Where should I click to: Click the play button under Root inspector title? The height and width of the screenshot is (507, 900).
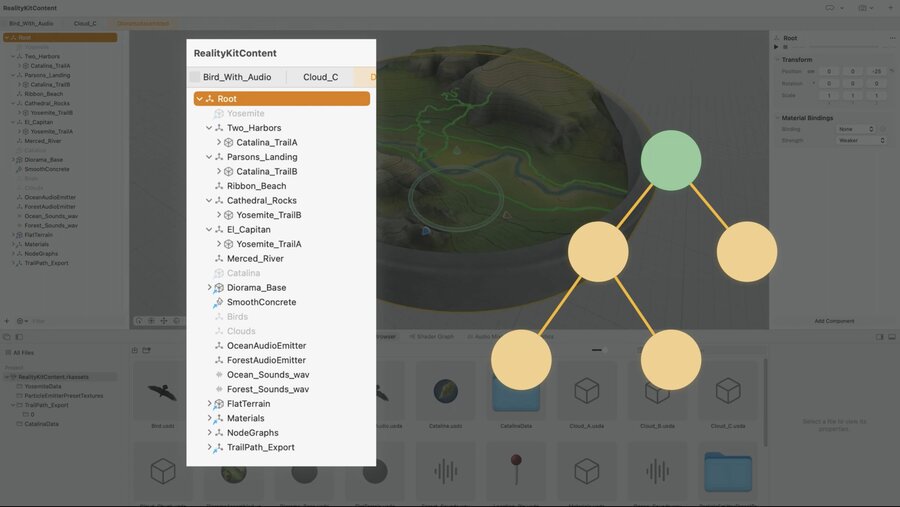776,47
